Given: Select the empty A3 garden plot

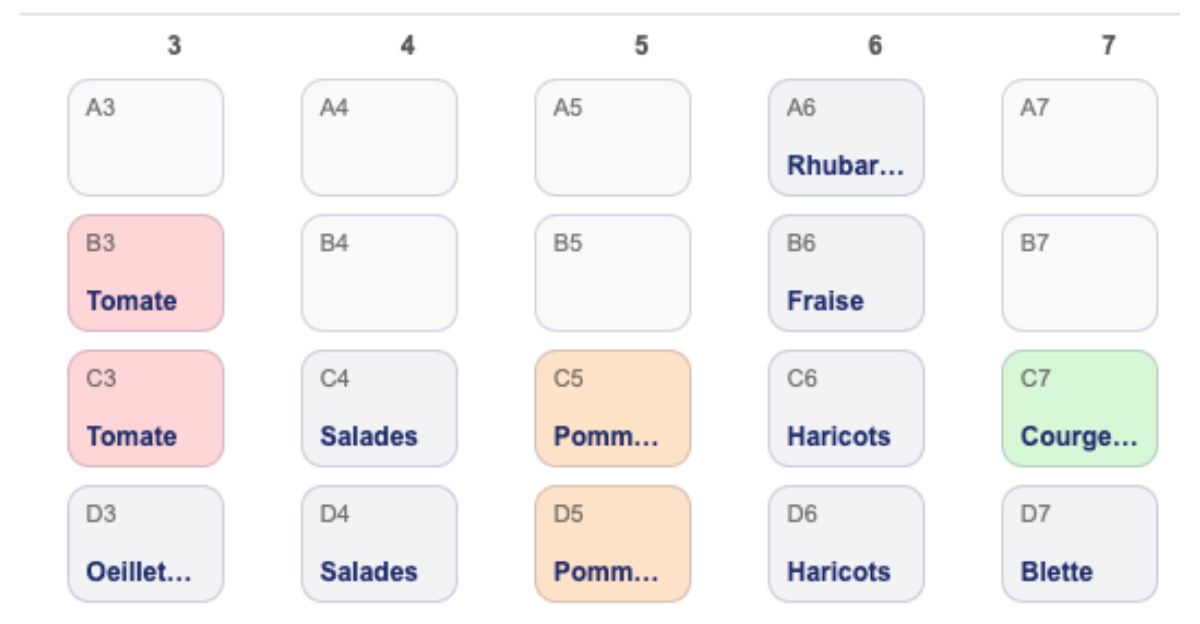Looking at the screenshot, I should click(x=146, y=138).
